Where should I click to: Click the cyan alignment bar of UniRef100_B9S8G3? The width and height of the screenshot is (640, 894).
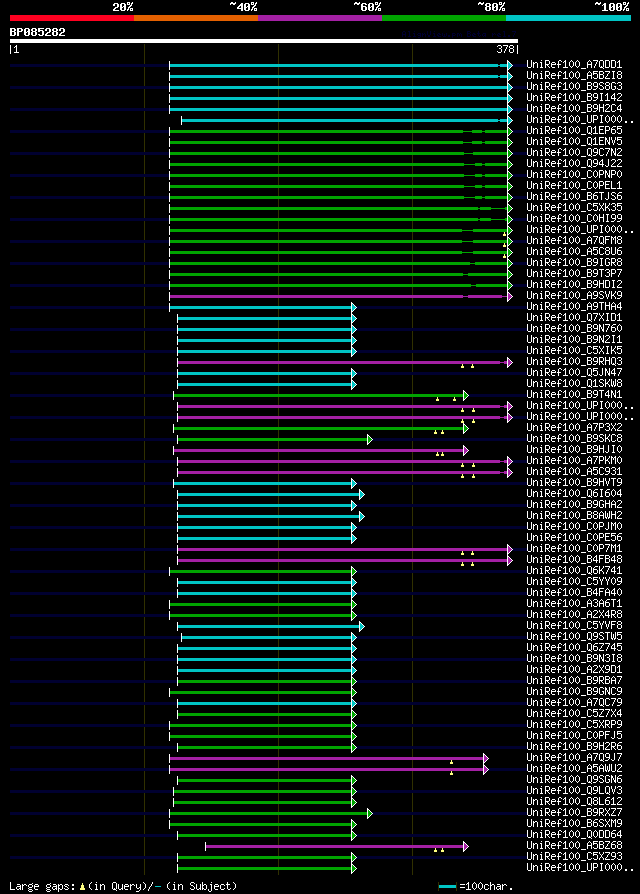point(339,87)
